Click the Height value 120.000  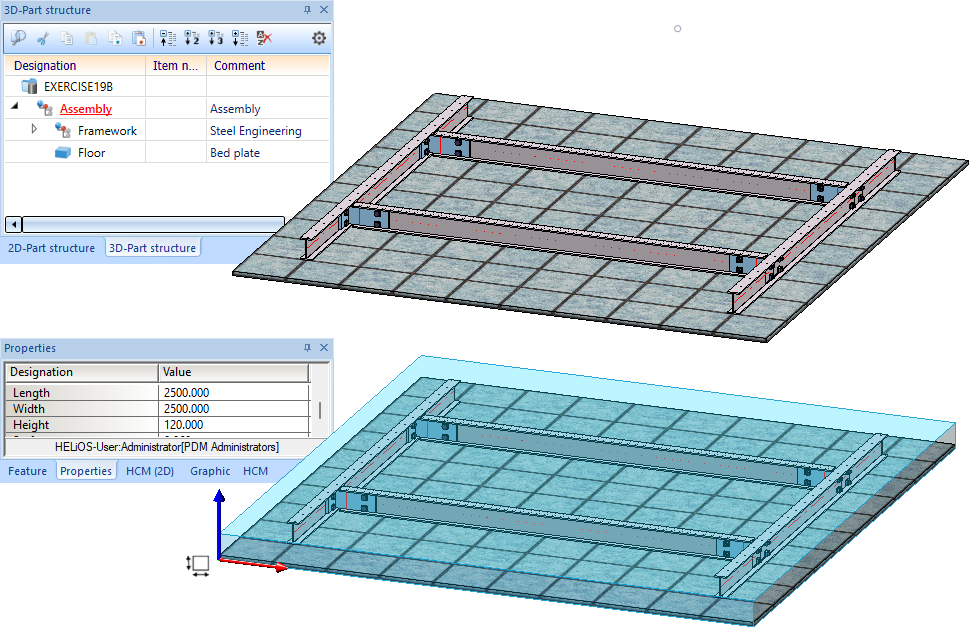tap(234, 425)
